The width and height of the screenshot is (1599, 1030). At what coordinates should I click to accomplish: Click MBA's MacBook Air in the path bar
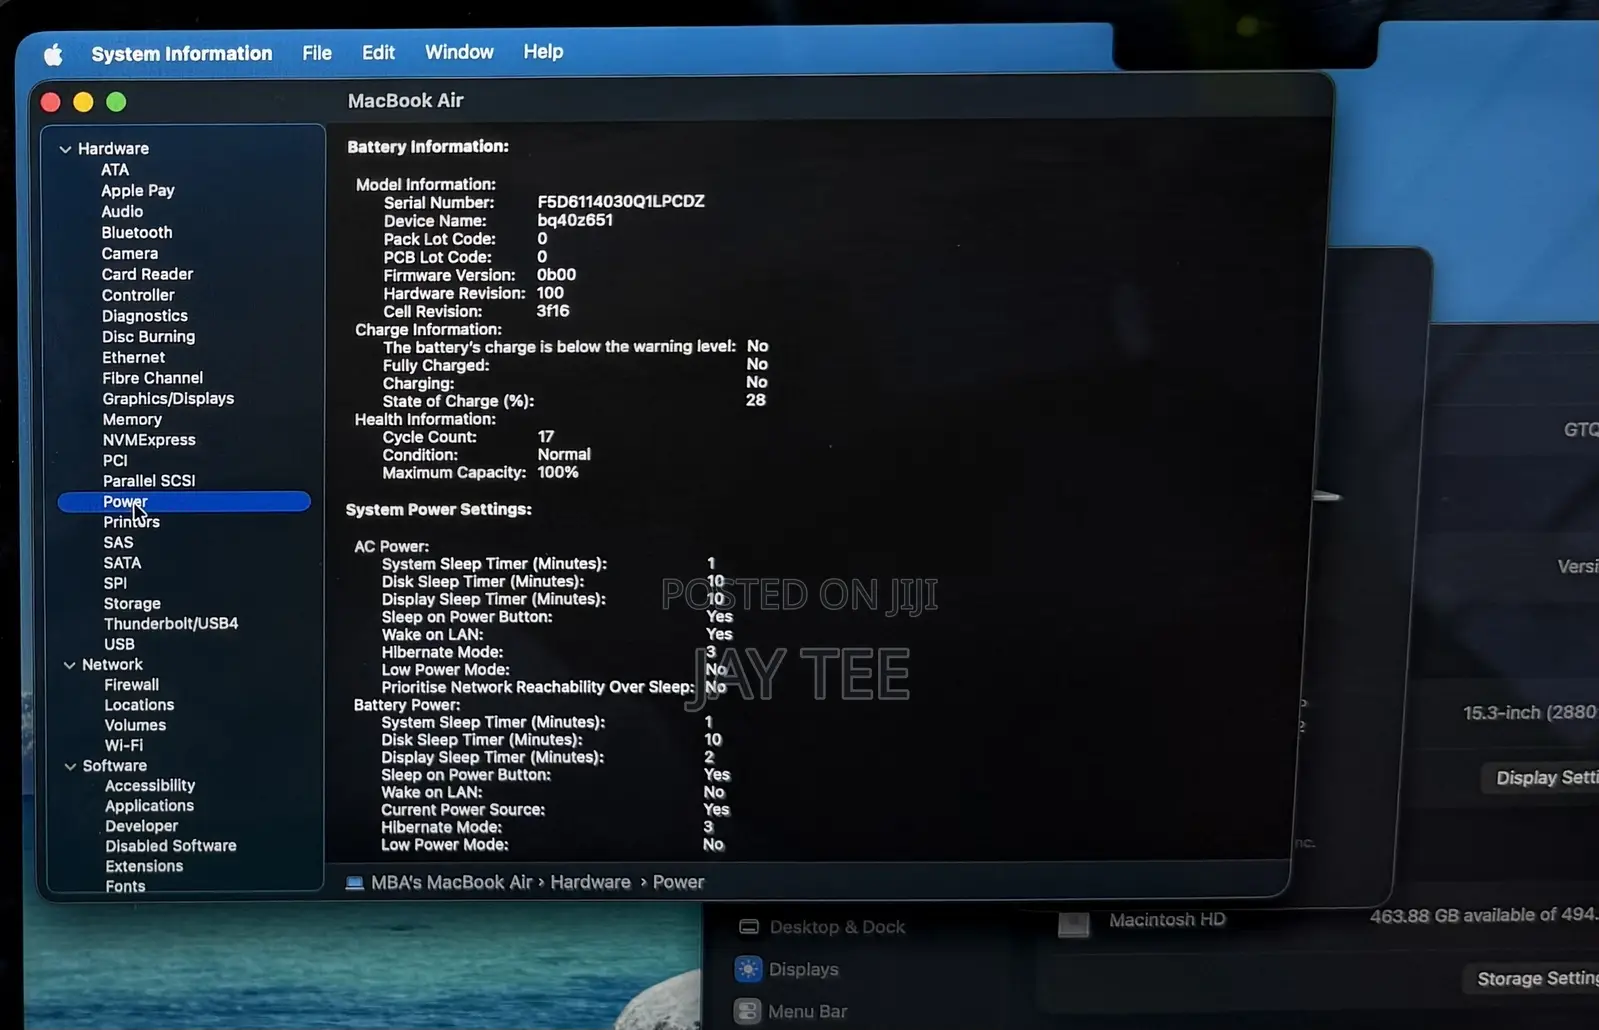[452, 882]
